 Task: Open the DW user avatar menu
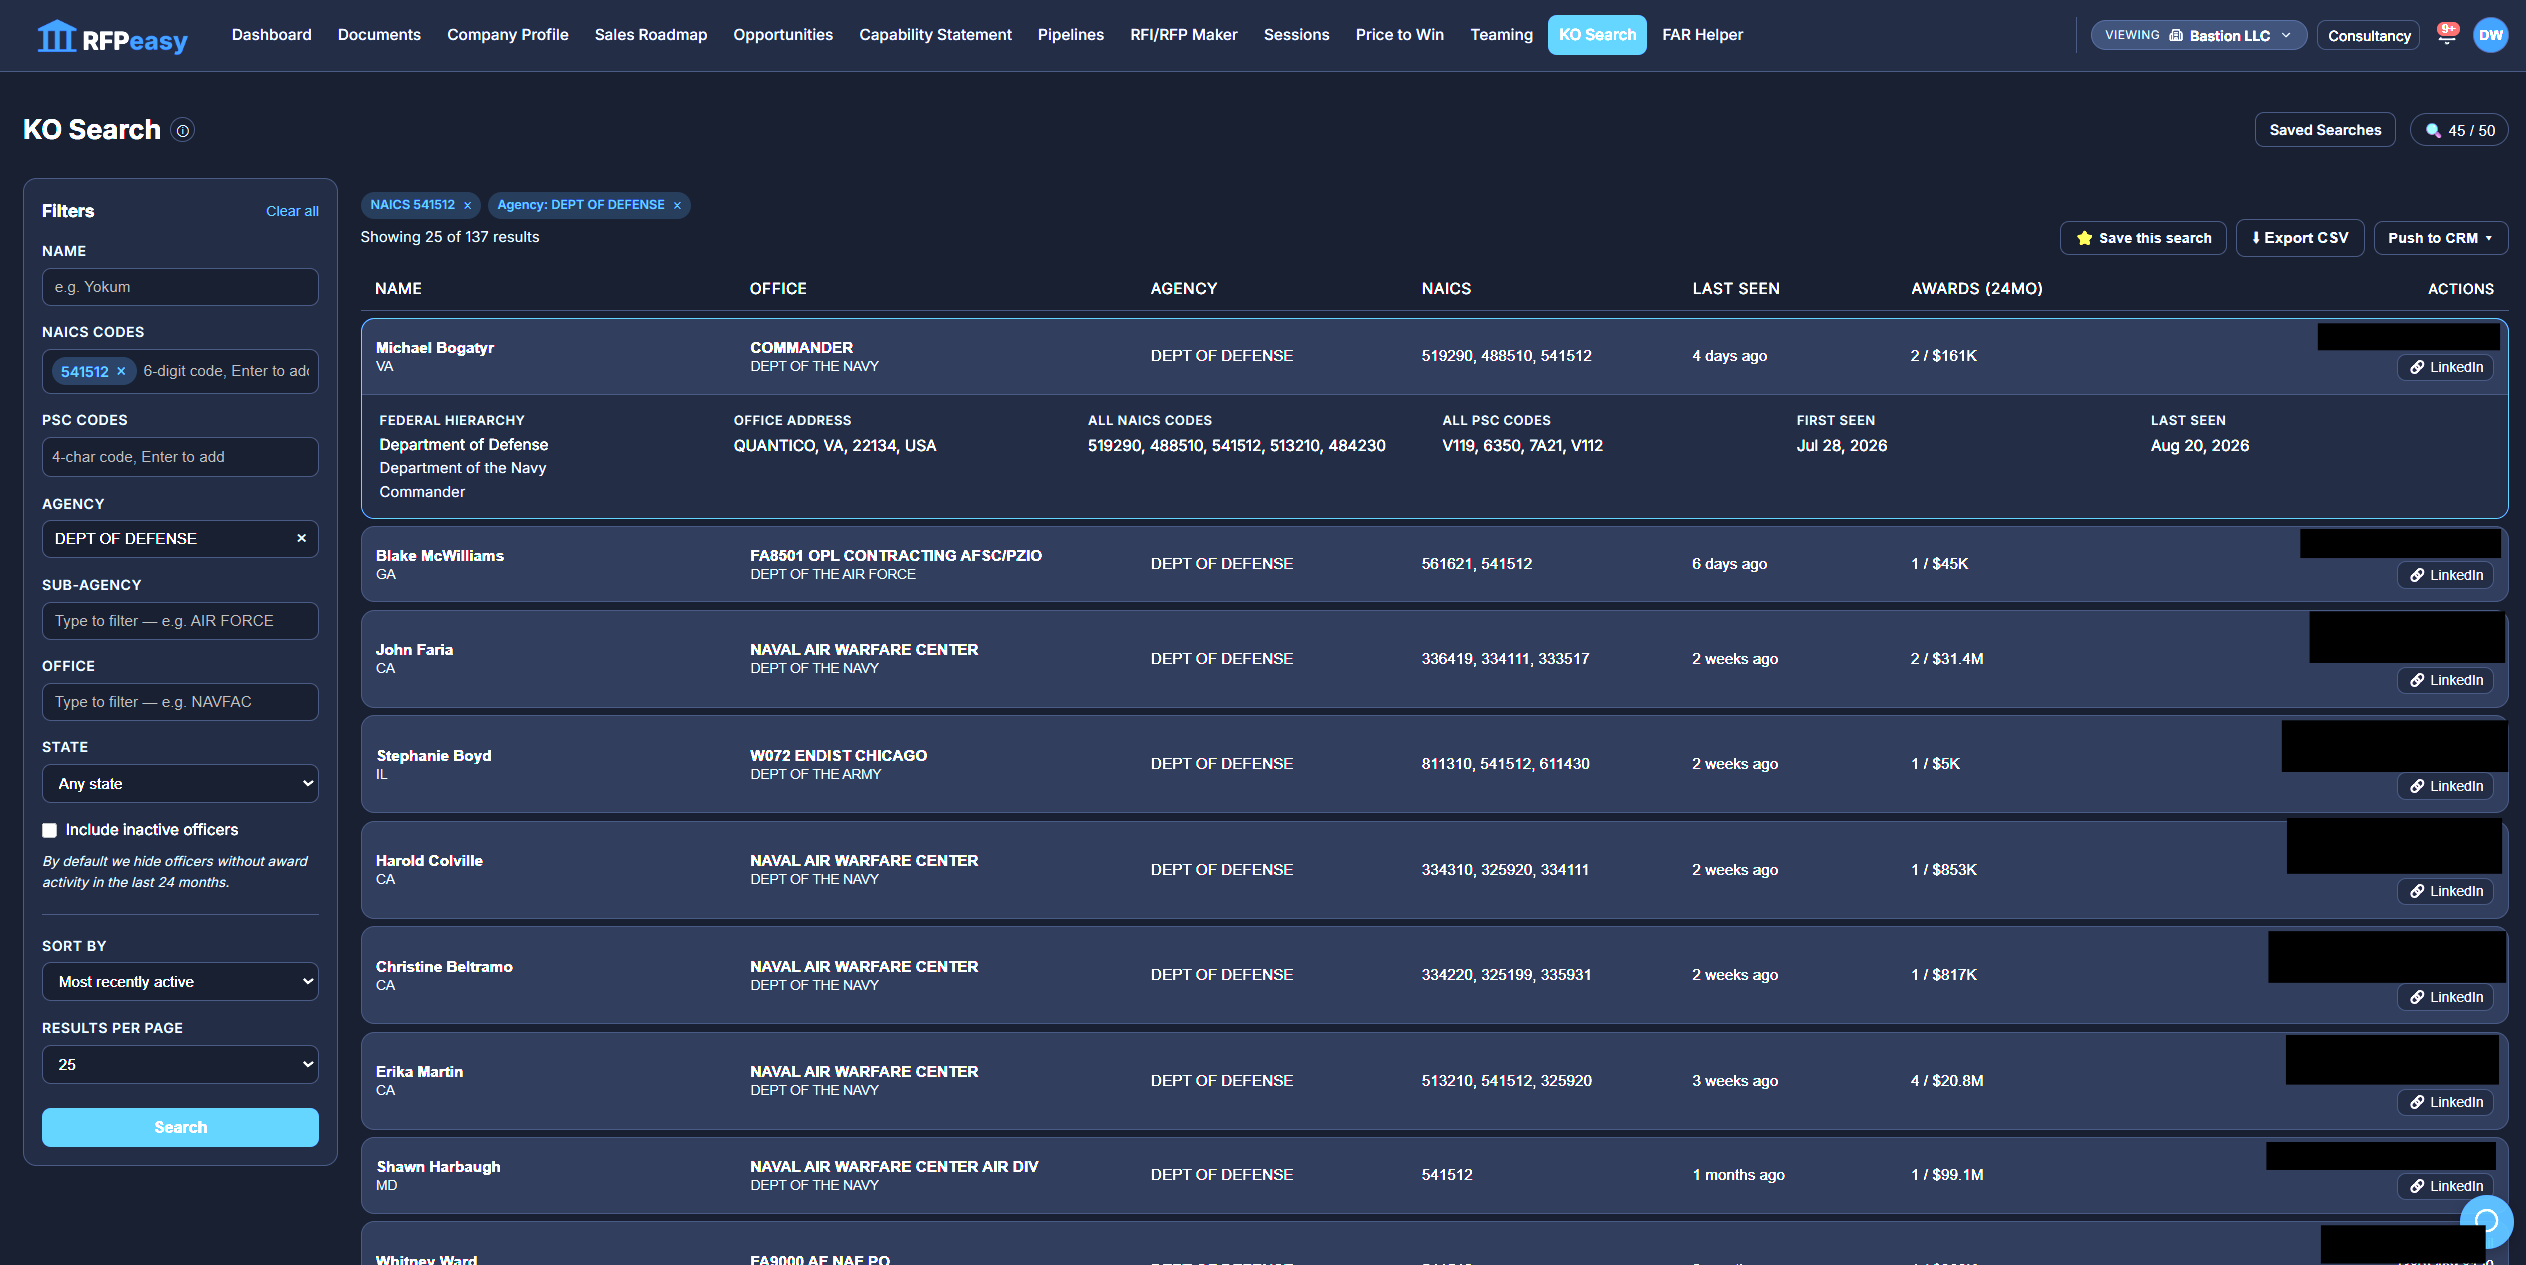coord(2490,35)
